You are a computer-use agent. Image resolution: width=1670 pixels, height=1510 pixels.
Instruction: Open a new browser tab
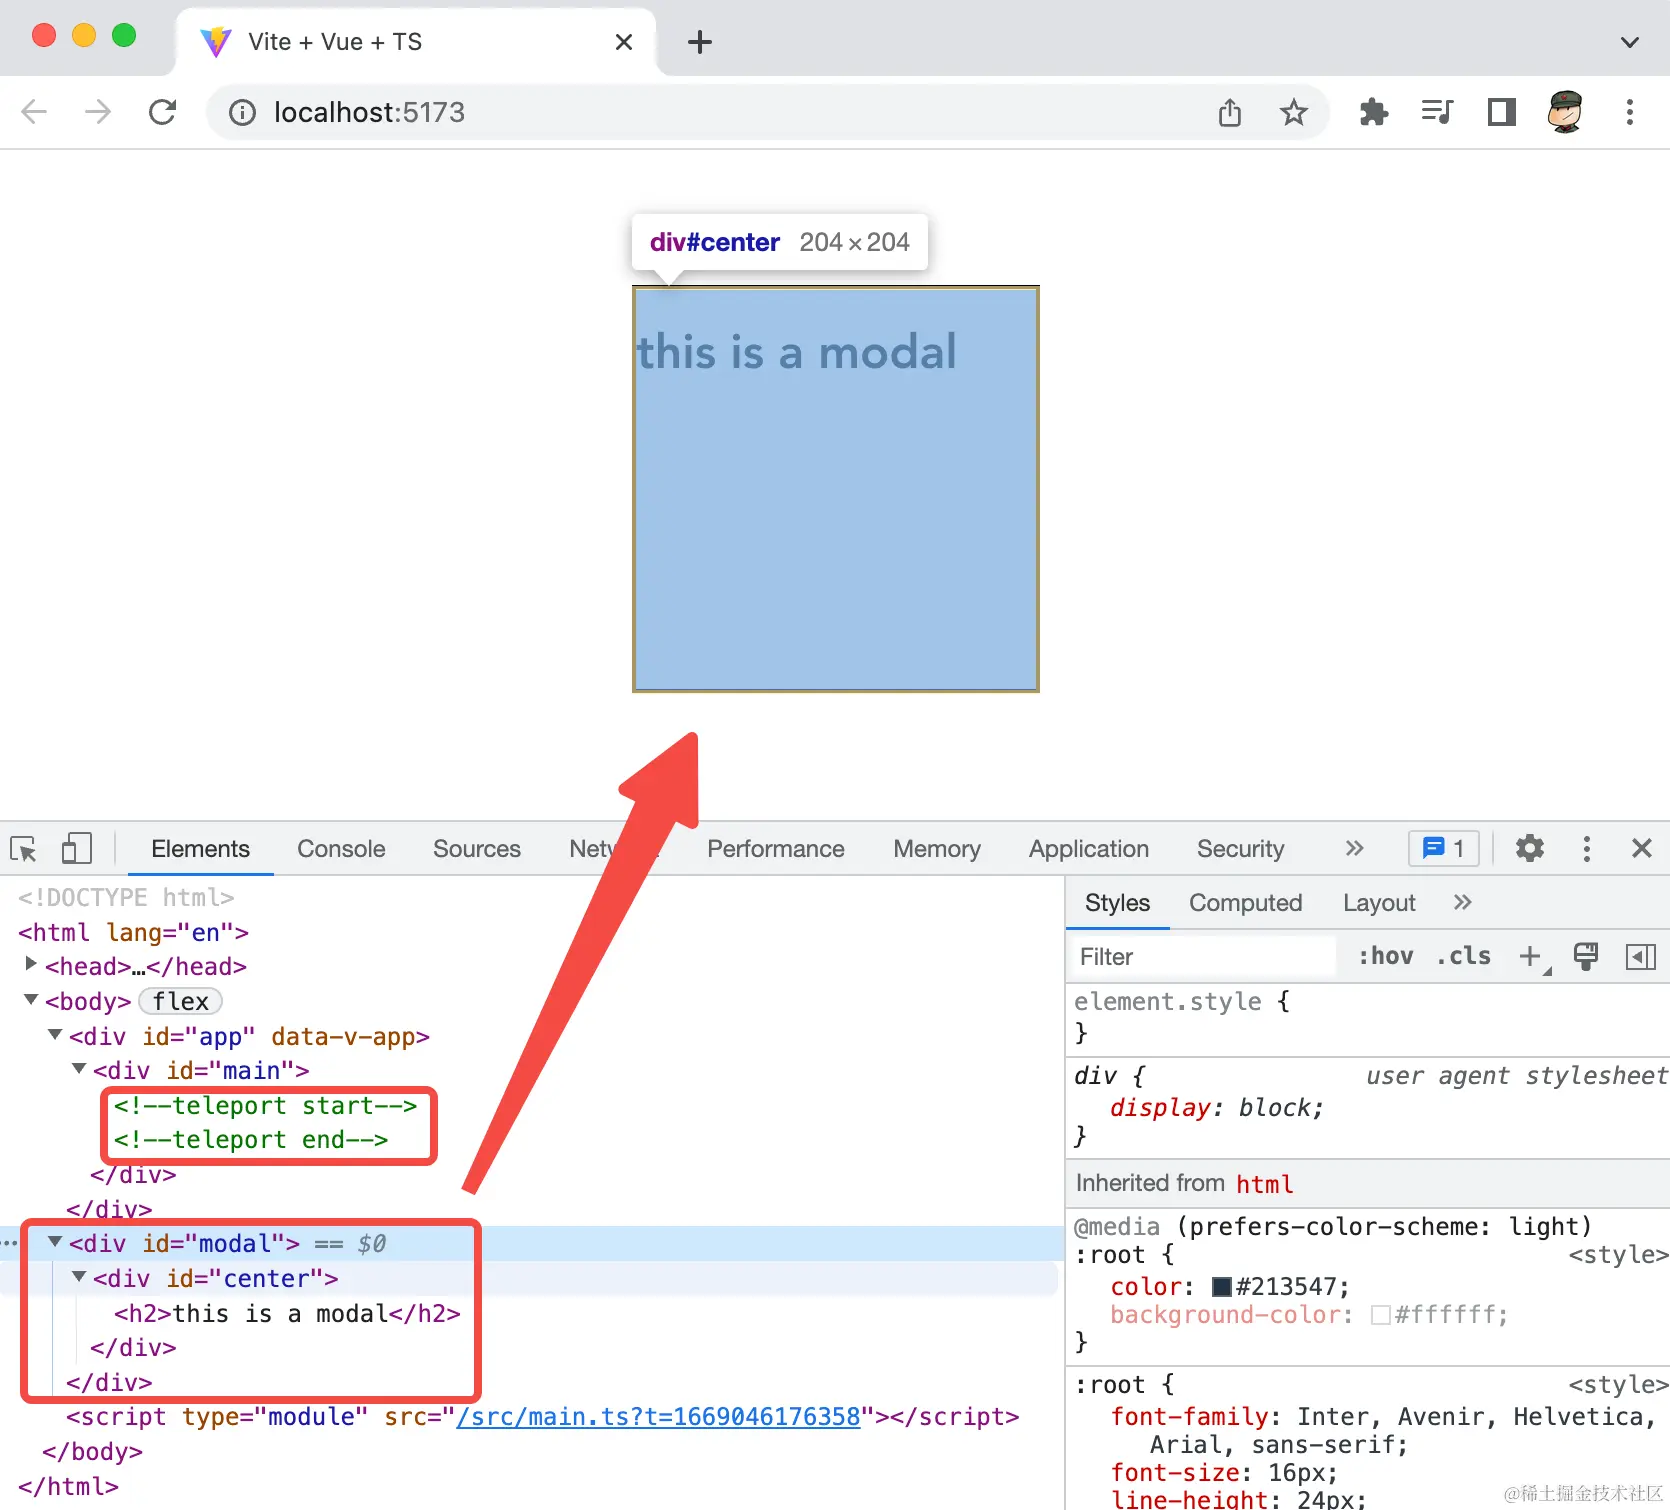(700, 42)
